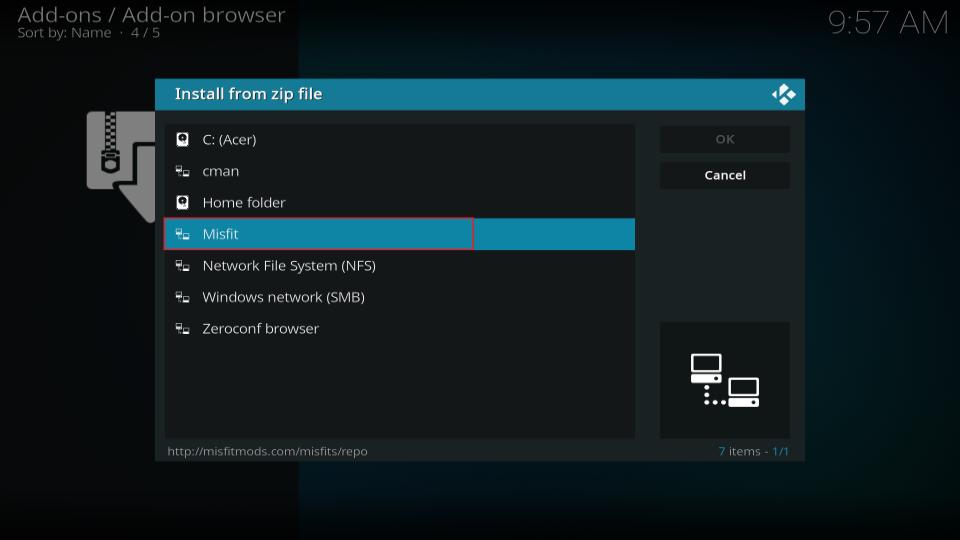
Task: Click the Add-ons / Add-on browser heading
Action: pyautogui.click(x=151, y=15)
